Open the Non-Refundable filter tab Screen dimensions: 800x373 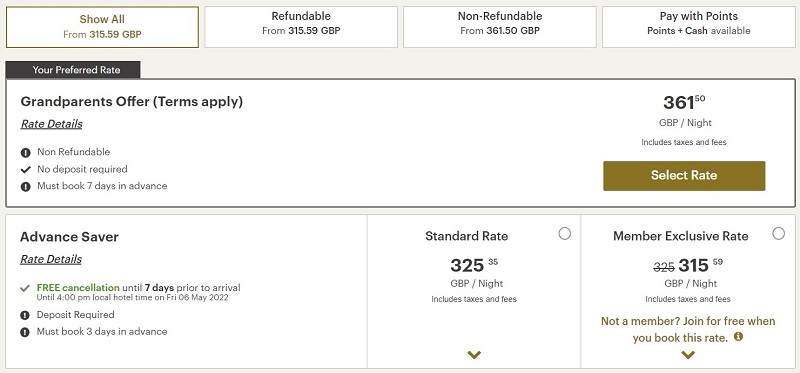499,27
